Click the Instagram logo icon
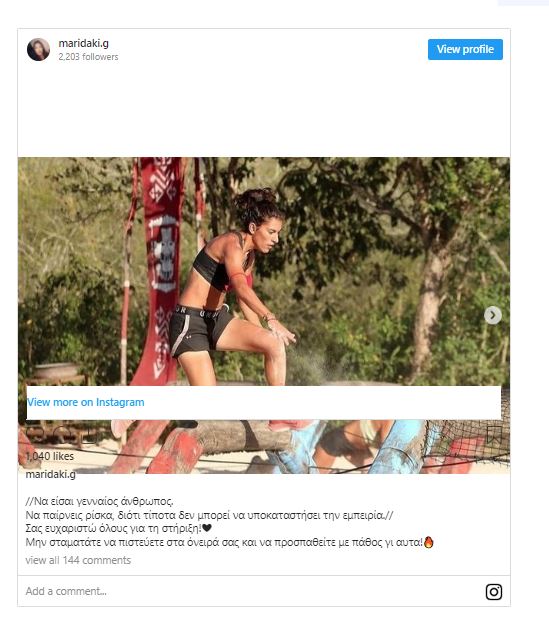The image size is (549, 640). (x=493, y=591)
